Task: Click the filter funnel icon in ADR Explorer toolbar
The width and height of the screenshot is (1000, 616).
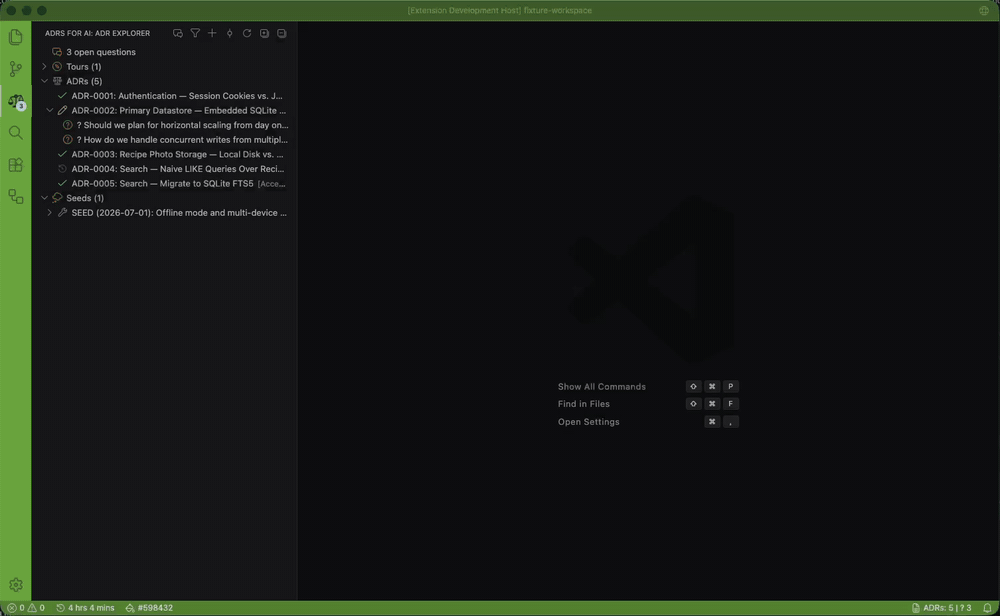Action: pyautogui.click(x=195, y=33)
